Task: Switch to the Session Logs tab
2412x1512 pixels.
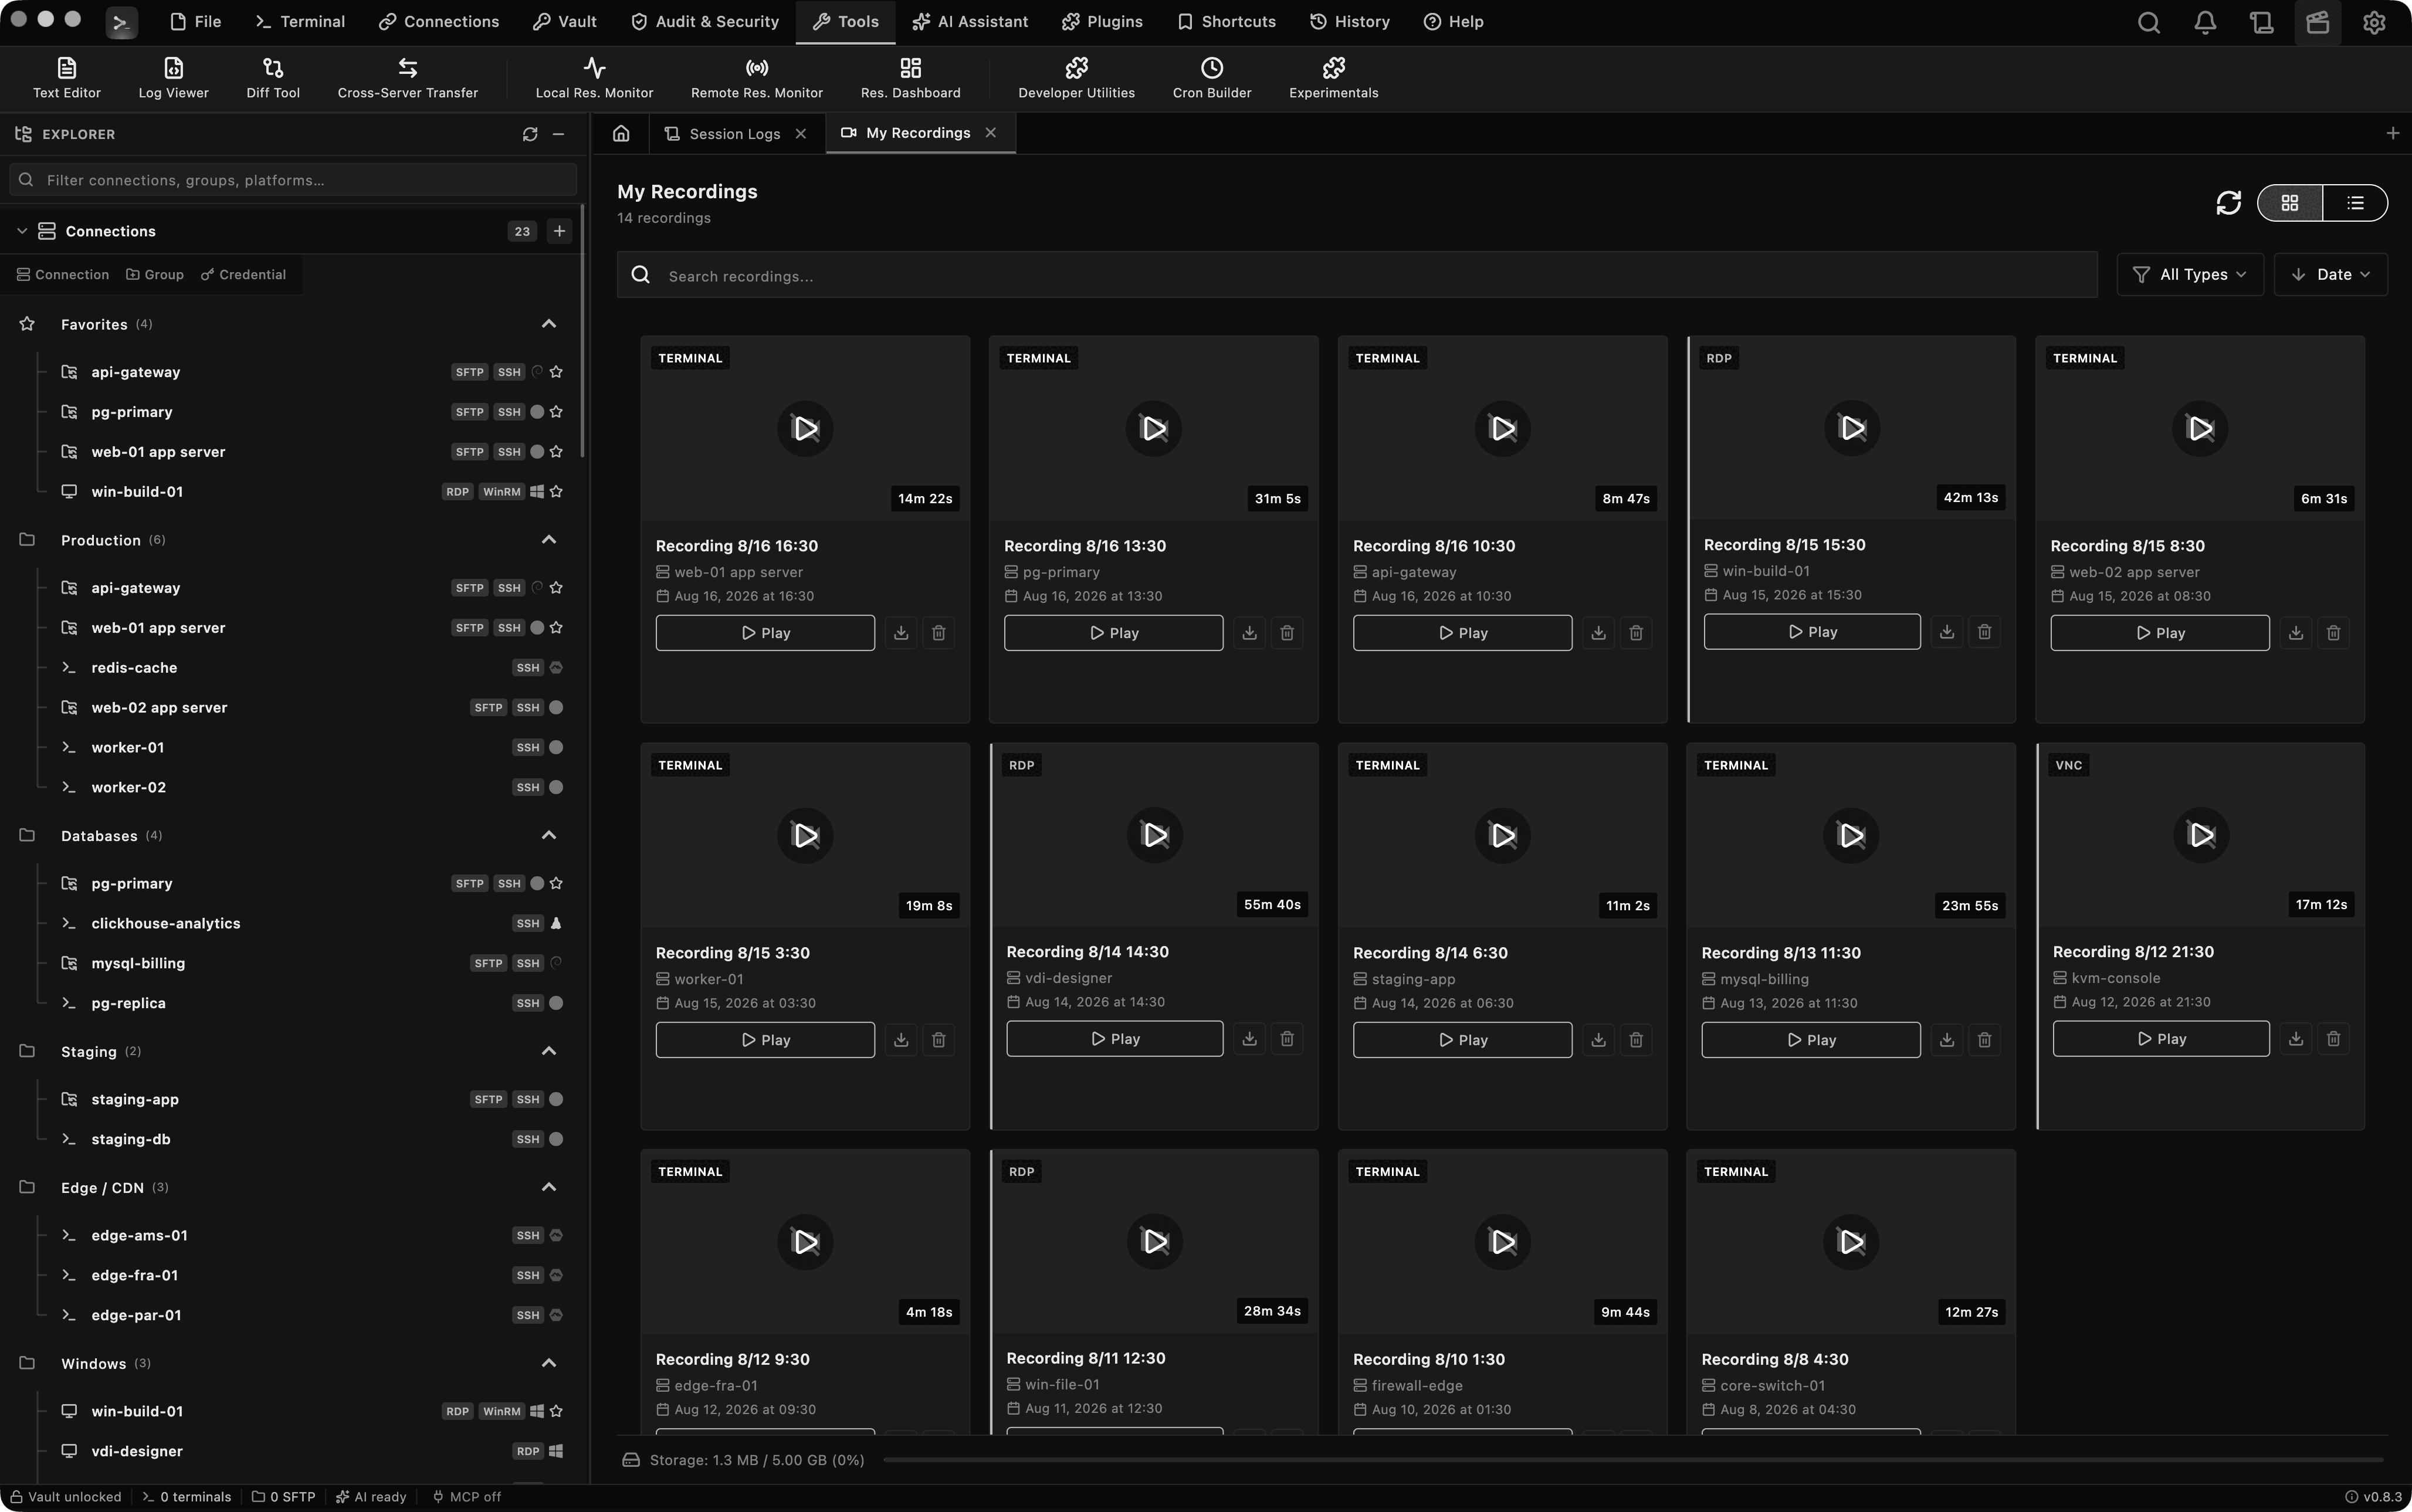Action: click(x=734, y=134)
